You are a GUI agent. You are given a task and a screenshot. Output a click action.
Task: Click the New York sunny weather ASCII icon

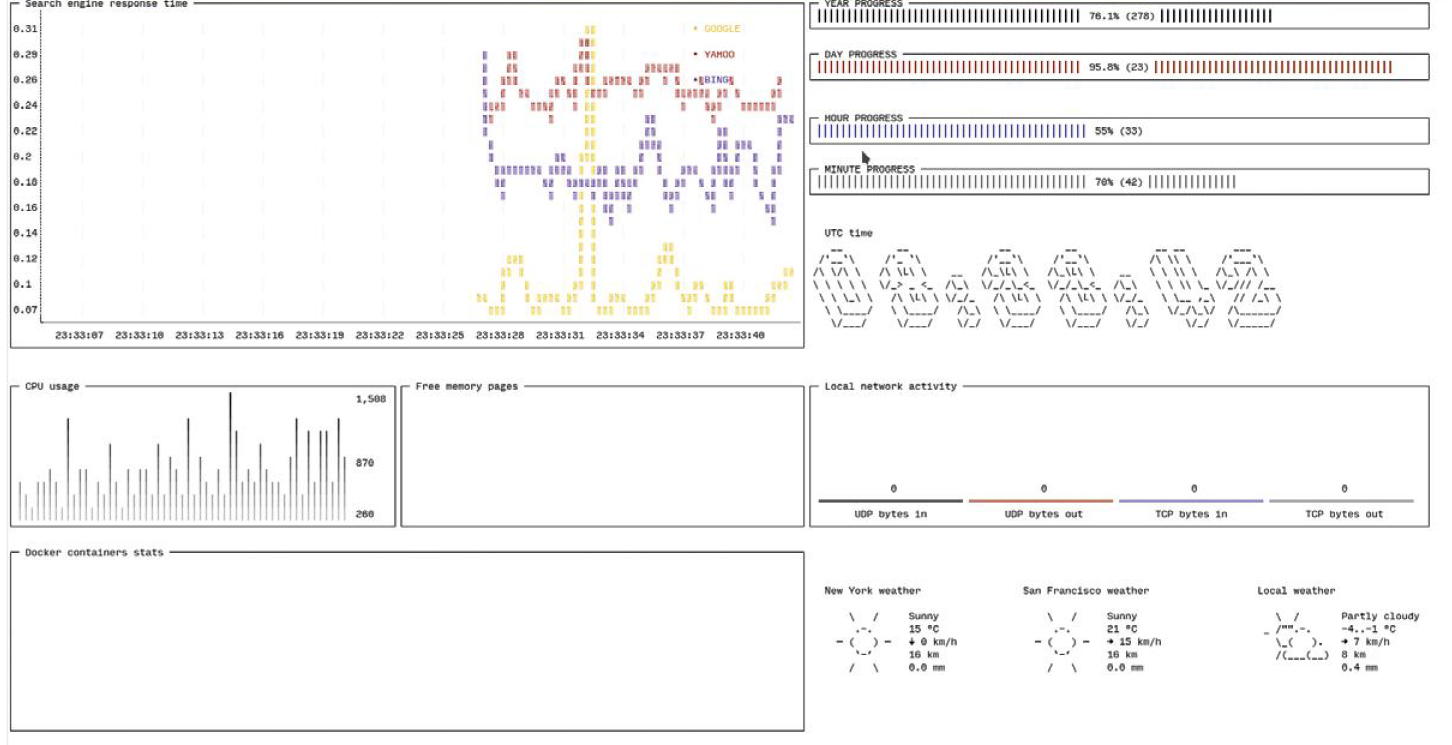(863, 642)
